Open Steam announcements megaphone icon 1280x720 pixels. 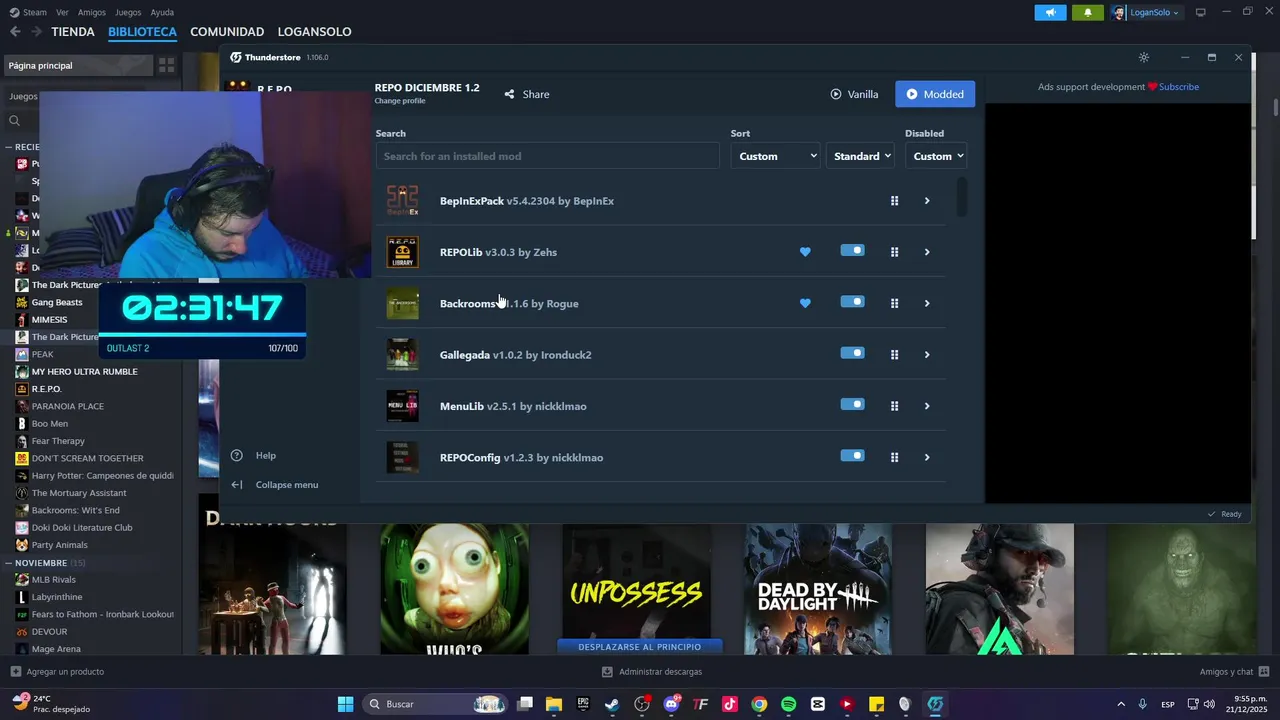1050,13
